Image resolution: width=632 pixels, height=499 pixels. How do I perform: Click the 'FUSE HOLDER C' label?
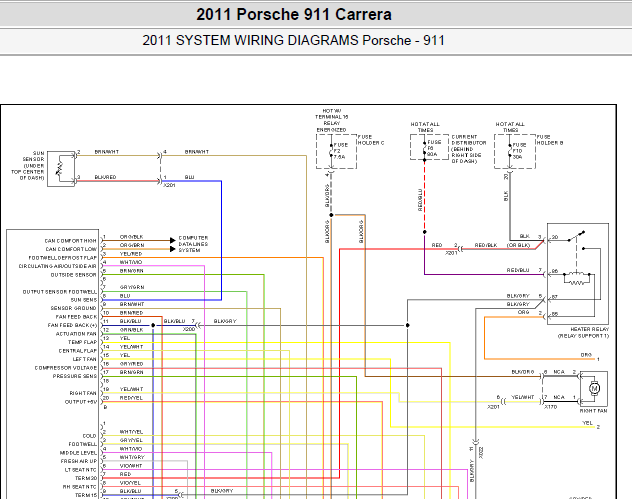pyautogui.click(x=371, y=140)
